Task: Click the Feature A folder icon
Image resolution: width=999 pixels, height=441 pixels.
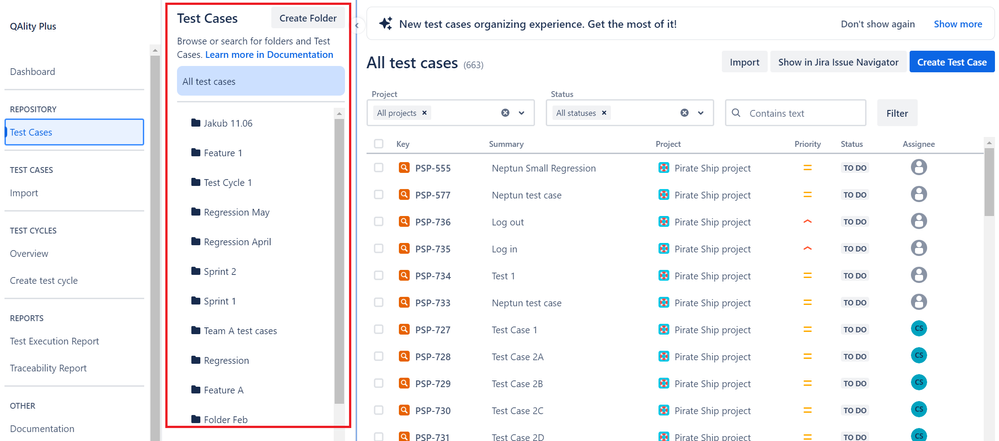Action: [x=196, y=390]
